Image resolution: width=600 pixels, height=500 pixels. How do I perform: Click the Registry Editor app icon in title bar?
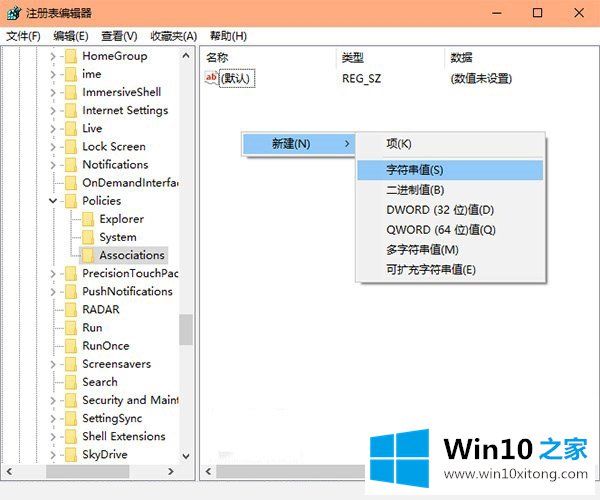click(14, 13)
